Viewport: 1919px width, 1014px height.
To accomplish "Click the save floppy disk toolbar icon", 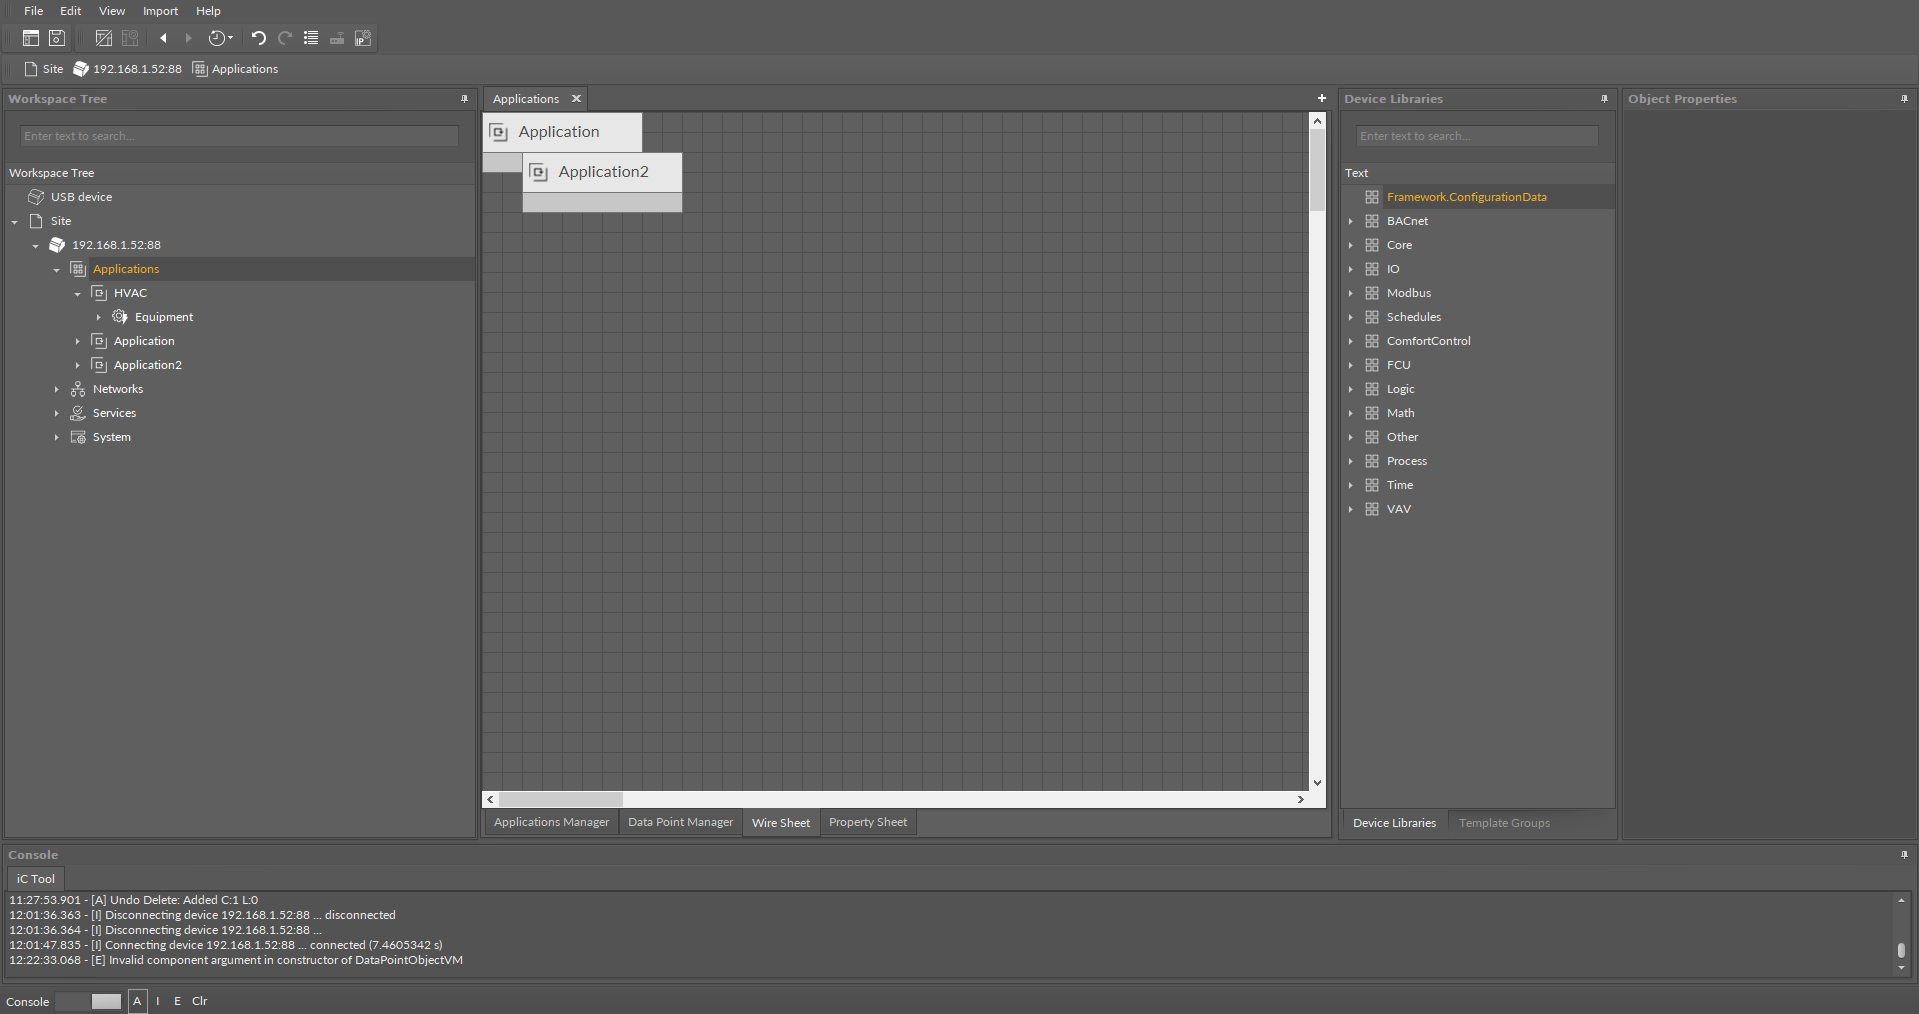I will click(x=57, y=38).
